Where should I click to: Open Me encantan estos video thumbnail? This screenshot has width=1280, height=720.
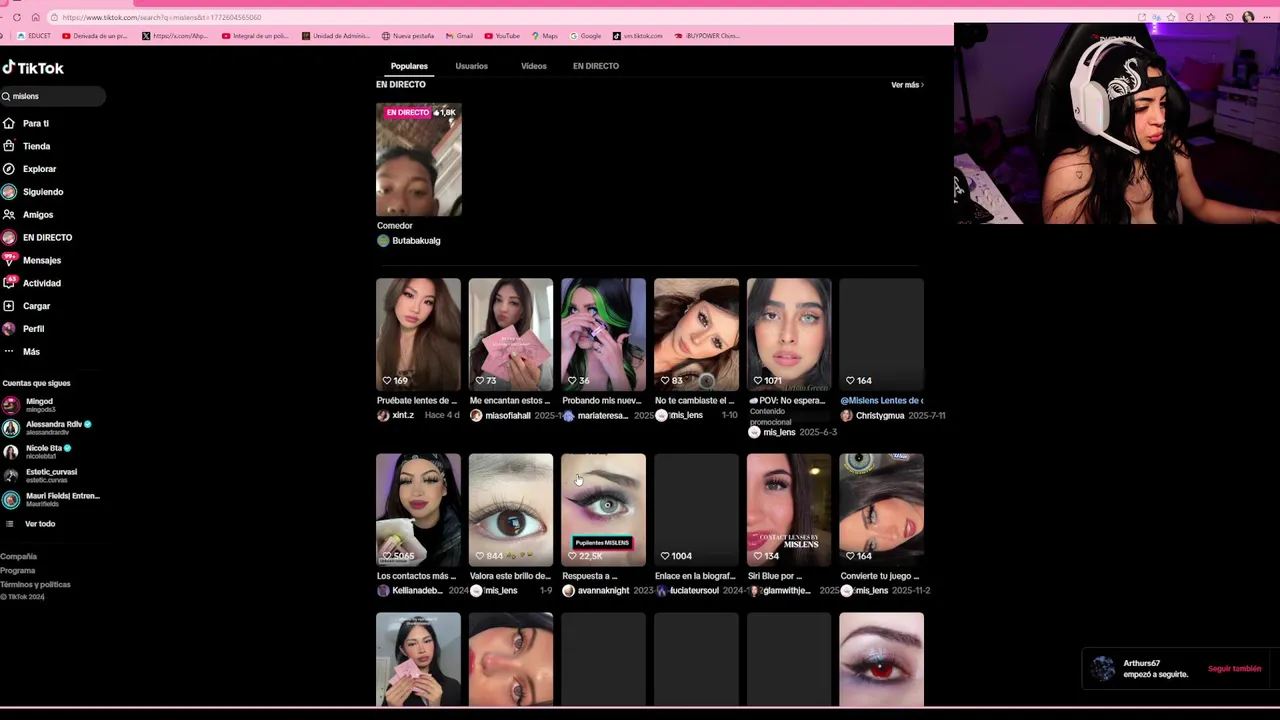point(511,334)
